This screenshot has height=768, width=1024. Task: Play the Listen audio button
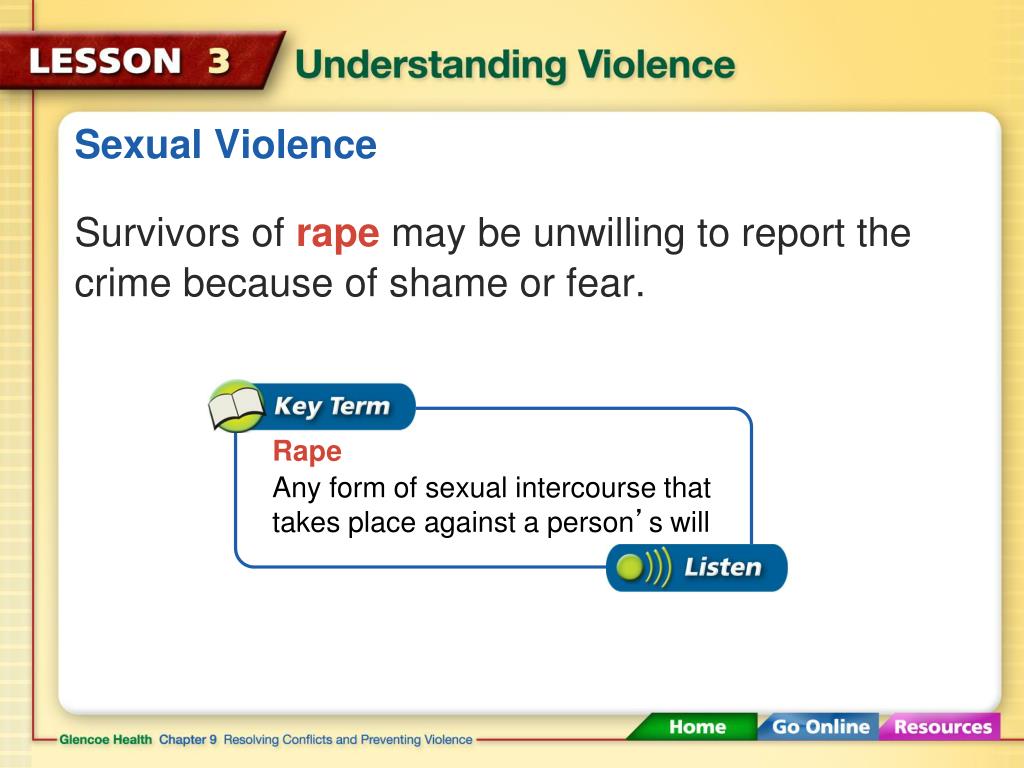(x=697, y=568)
